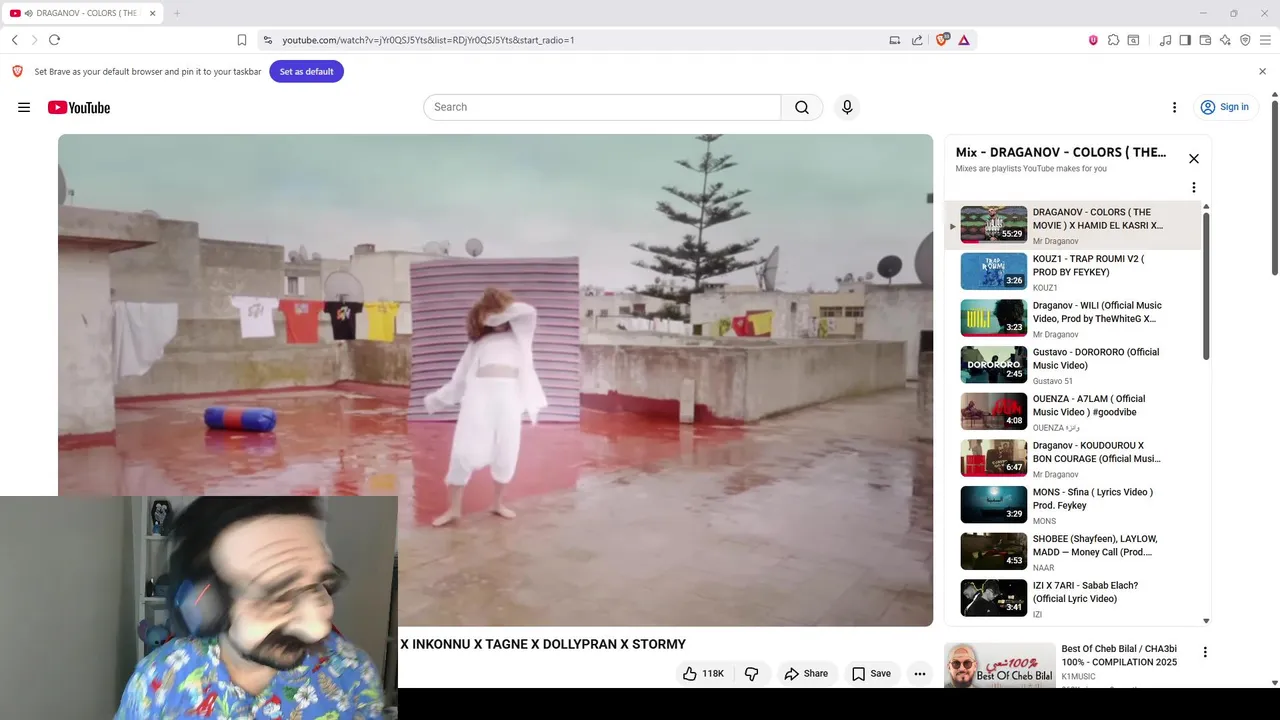Go back in browser history
Image resolution: width=1280 pixels, height=720 pixels.
click(15, 40)
